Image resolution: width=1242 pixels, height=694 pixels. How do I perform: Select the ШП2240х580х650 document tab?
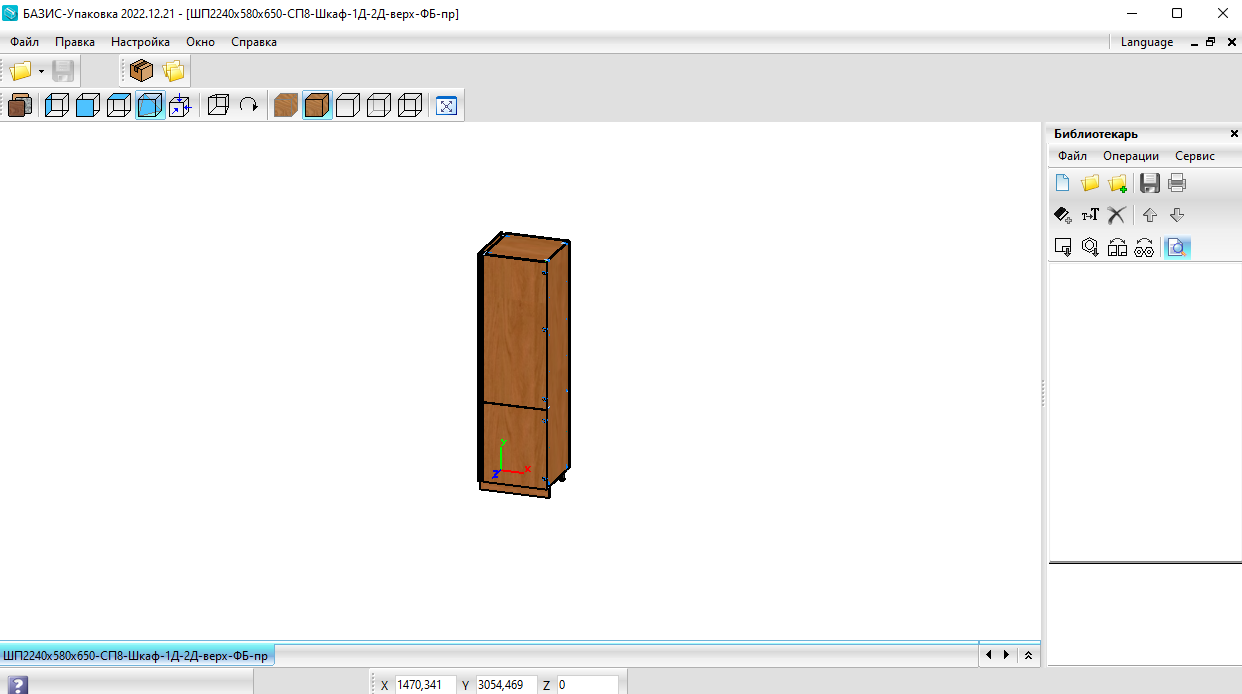coord(136,656)
